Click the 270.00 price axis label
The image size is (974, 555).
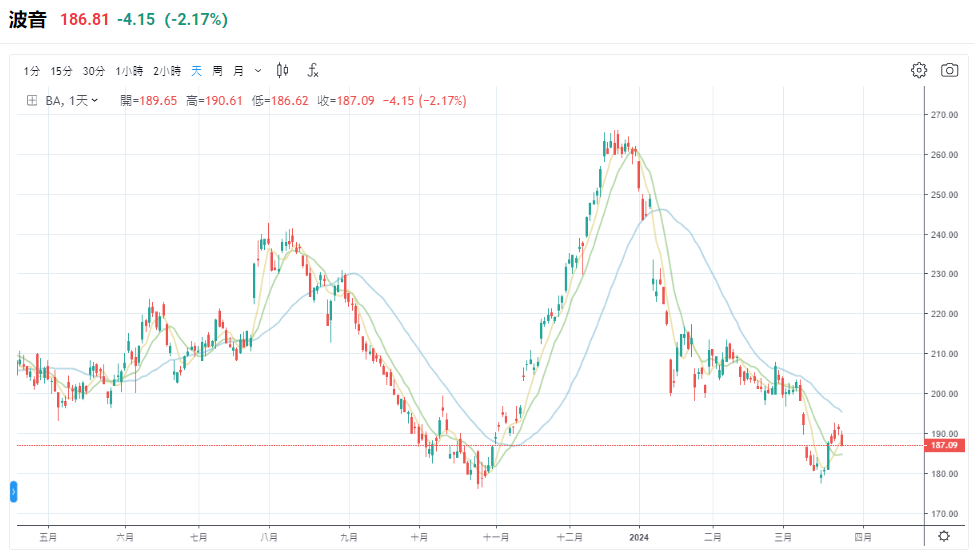(944, 115)
